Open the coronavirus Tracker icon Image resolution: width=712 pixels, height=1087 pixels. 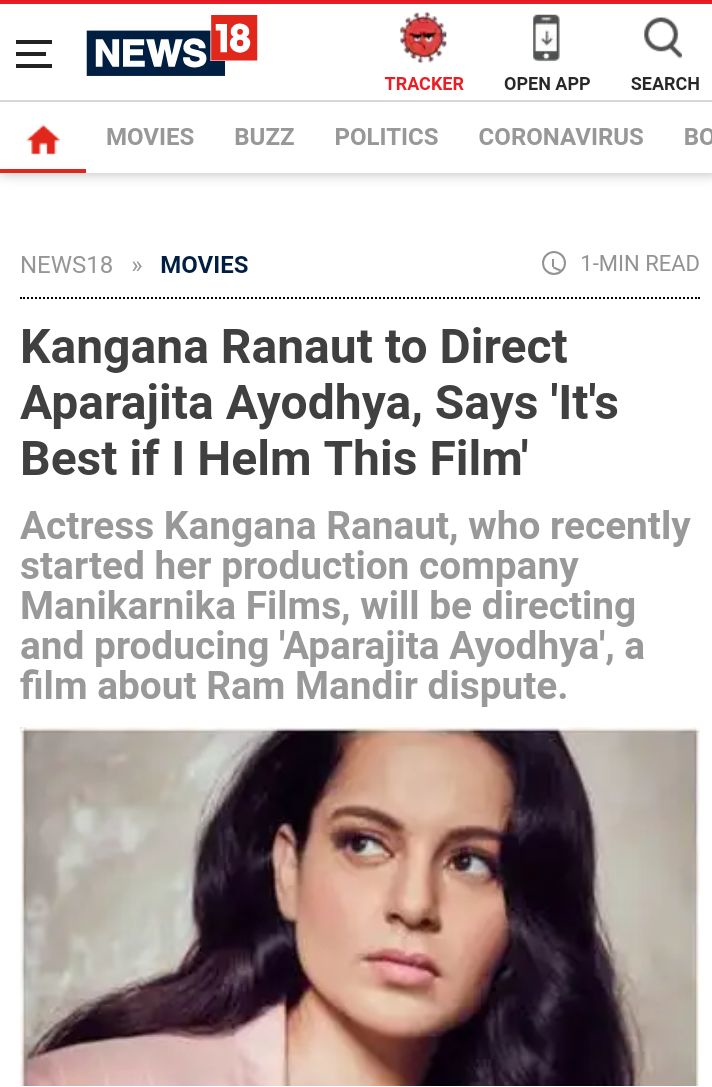tap(423, 37)
